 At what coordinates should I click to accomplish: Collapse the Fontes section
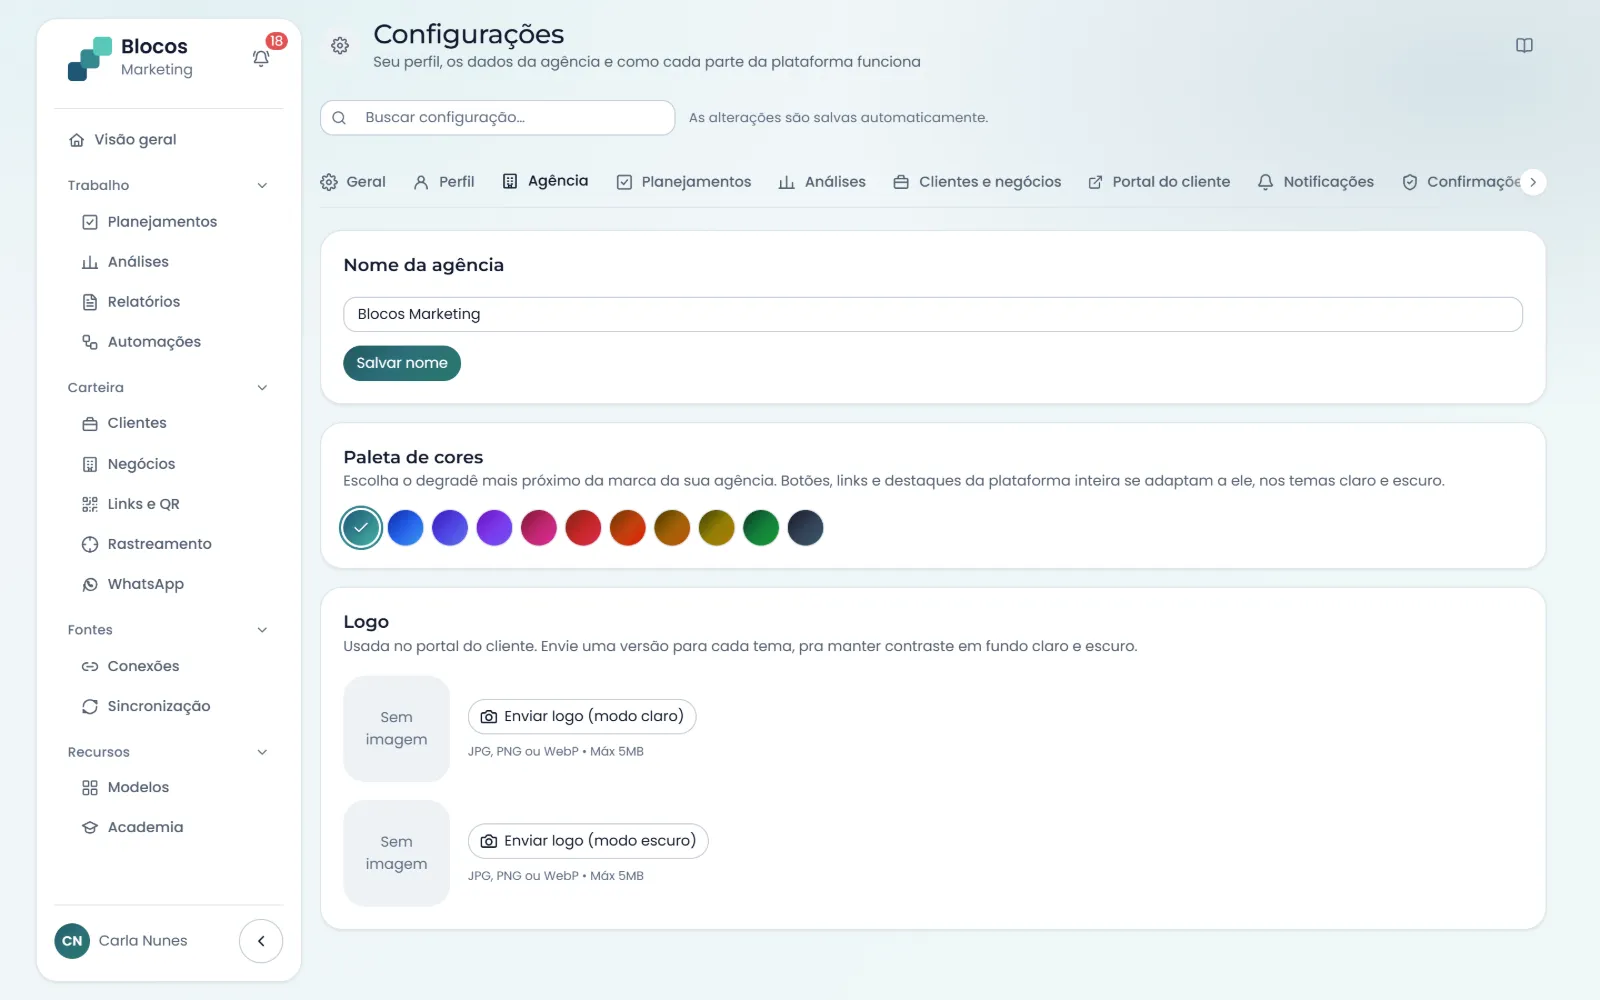point(262,630)
